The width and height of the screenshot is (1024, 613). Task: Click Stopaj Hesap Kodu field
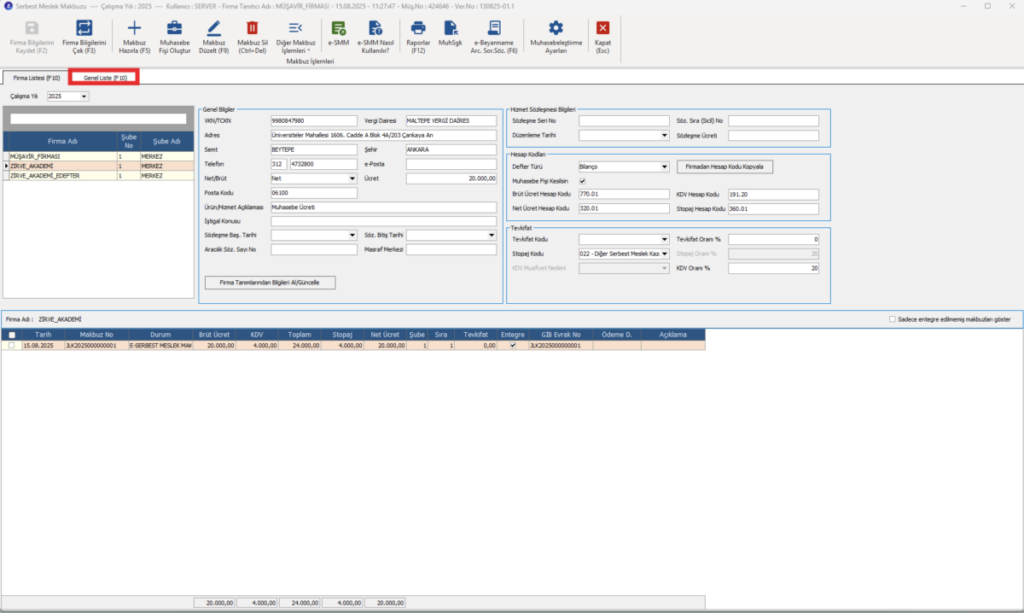773,209
